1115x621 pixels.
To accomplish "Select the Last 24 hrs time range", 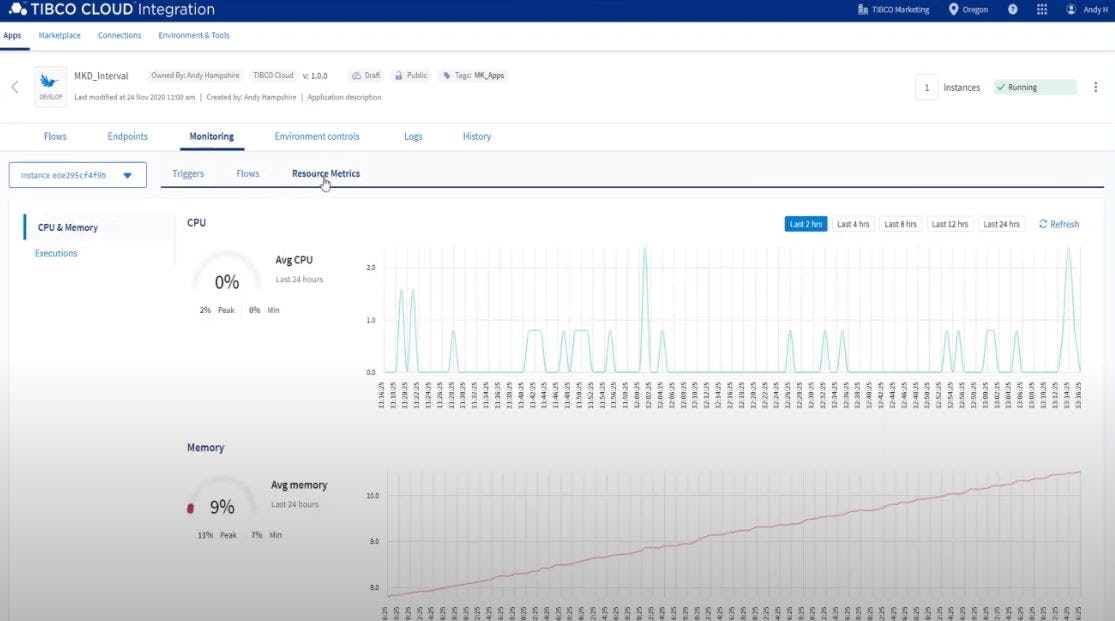I will 1001,224.
